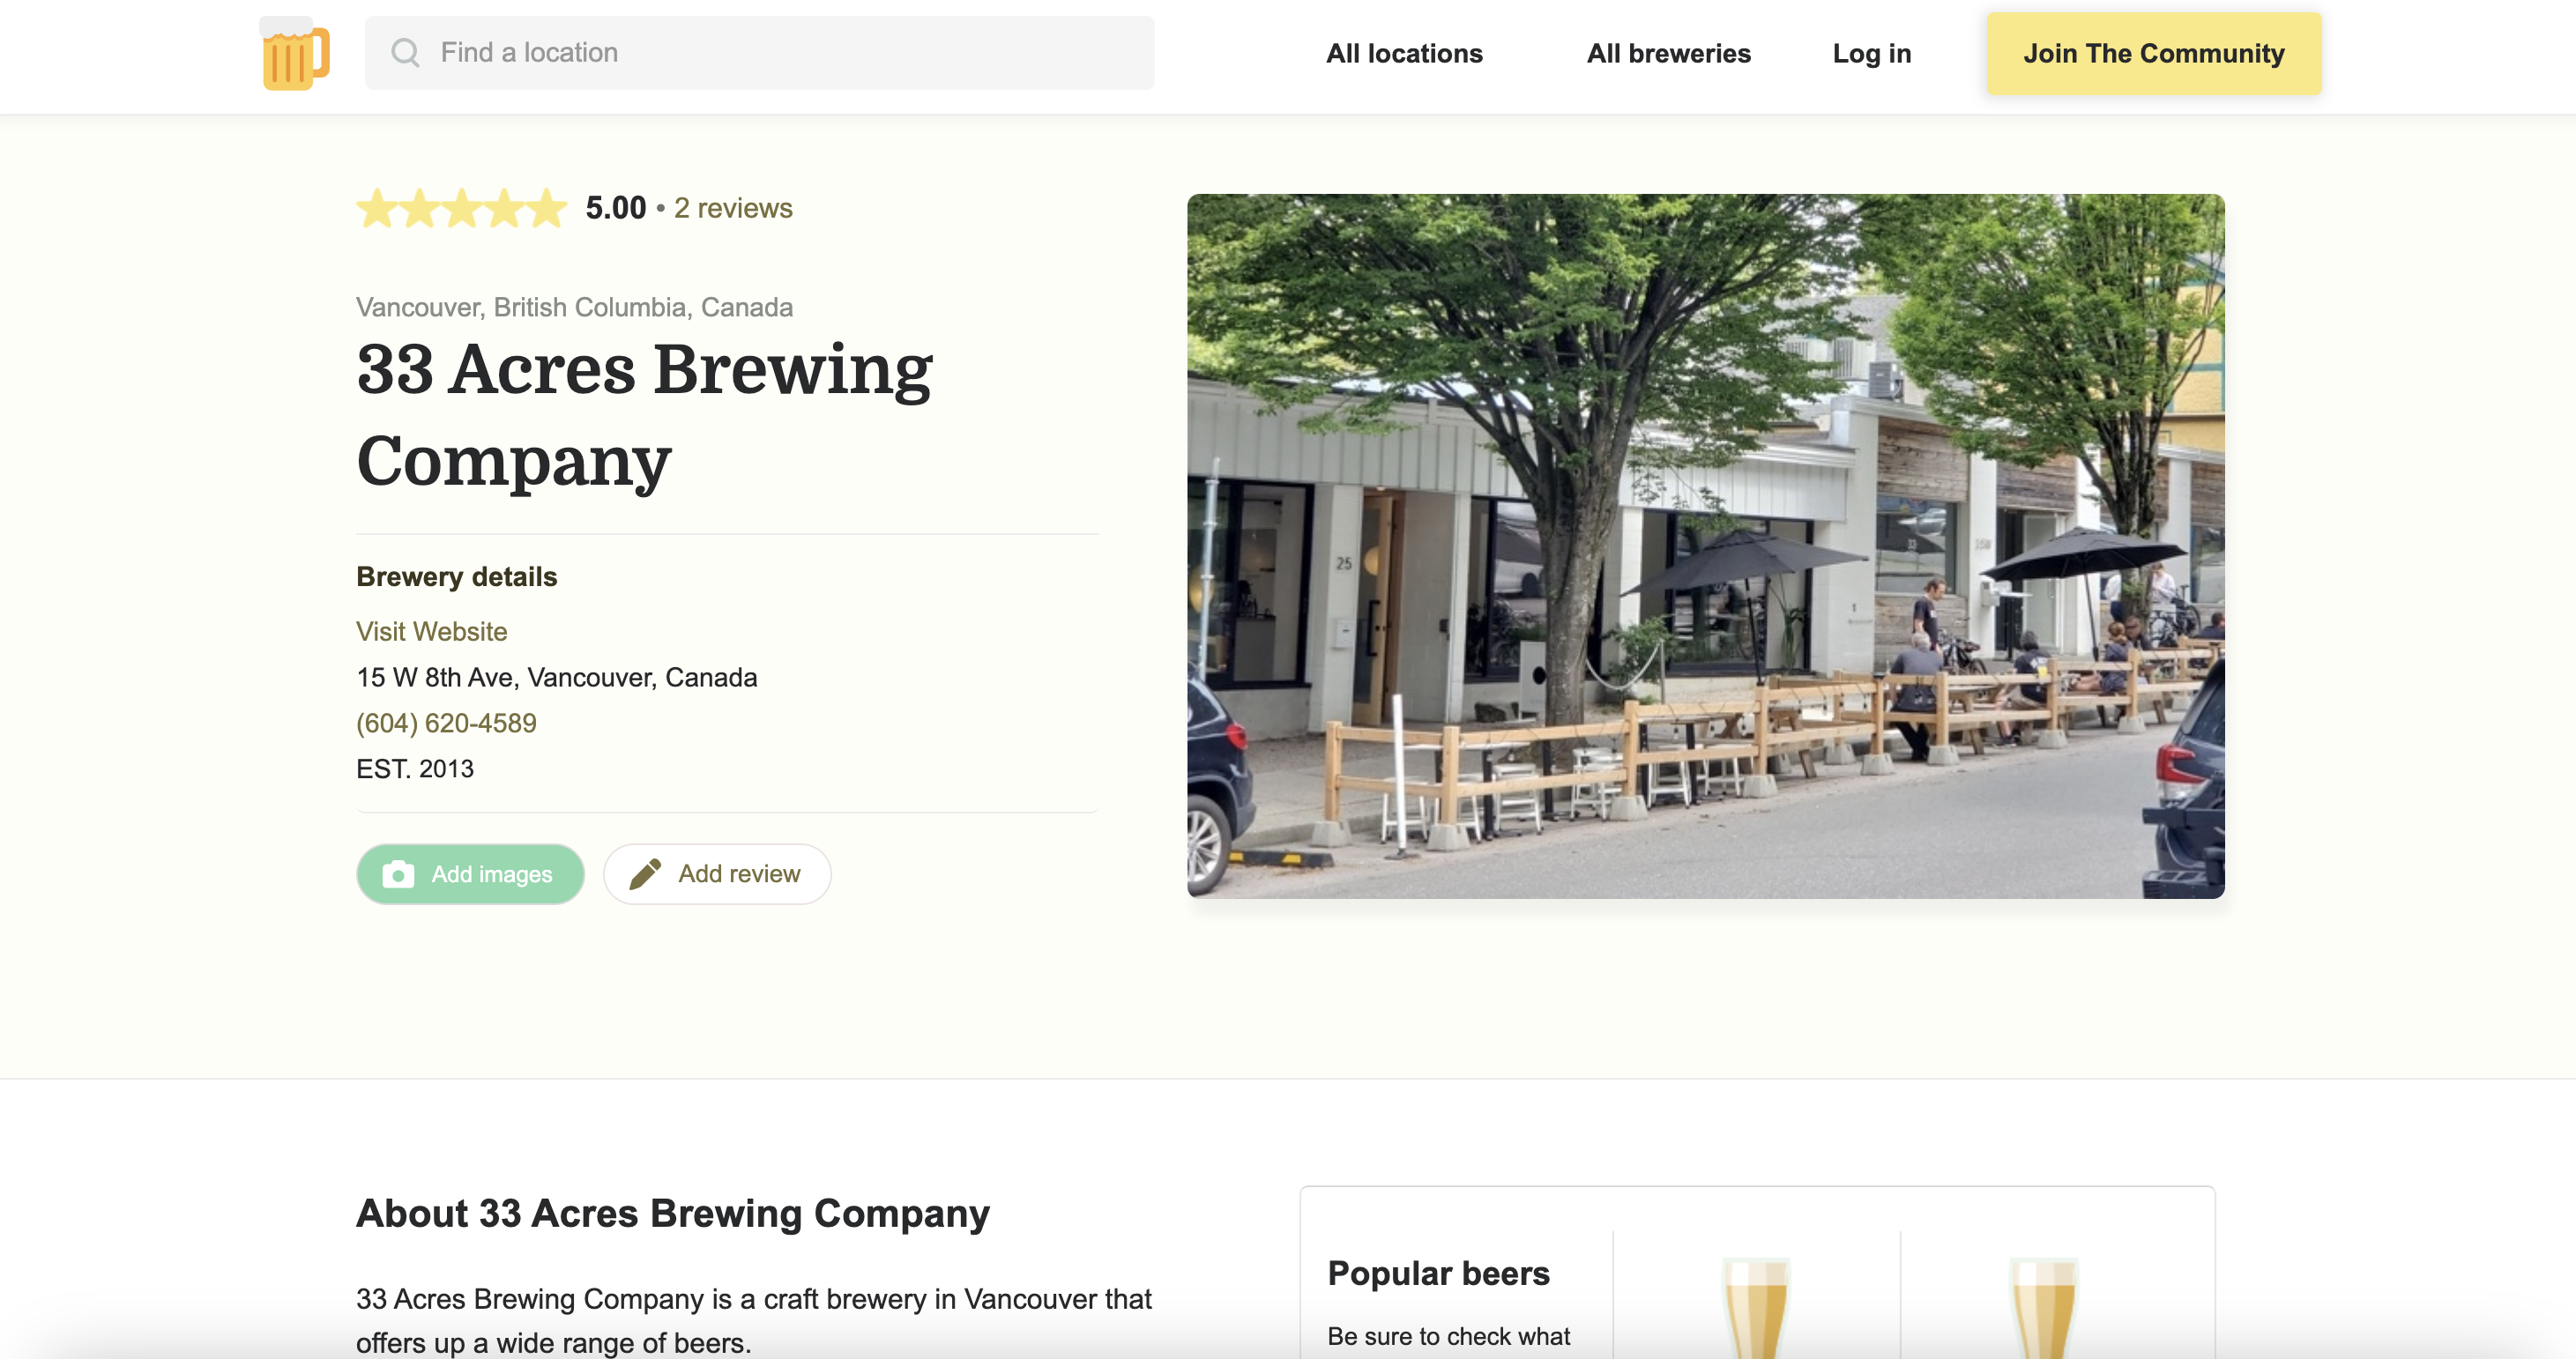Click the first beer glass icon
This screenshot has width=2576, height=1359.
[x=1755, y=1308]
